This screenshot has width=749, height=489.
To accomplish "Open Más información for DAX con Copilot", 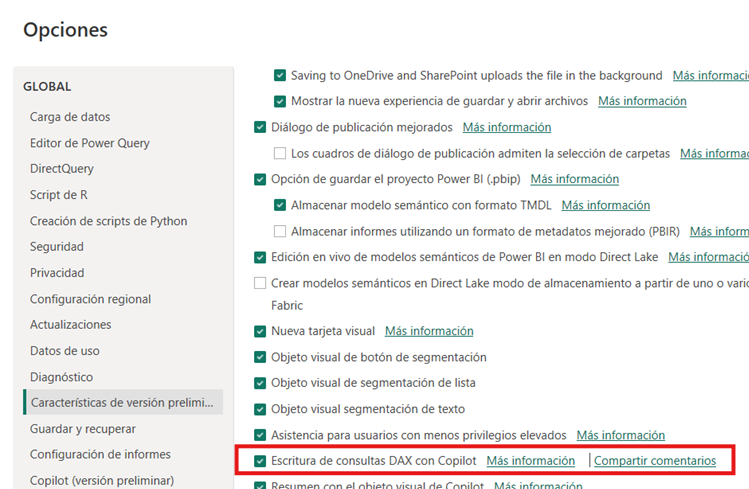I will pyautogui.click(x=531, y=461).
